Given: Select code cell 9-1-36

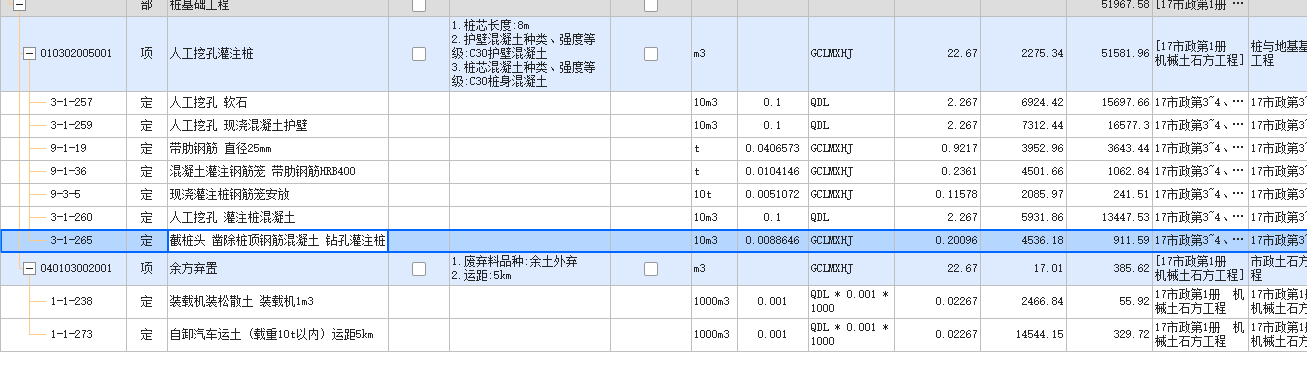Looking at the screenshot, I should (68, 172).
